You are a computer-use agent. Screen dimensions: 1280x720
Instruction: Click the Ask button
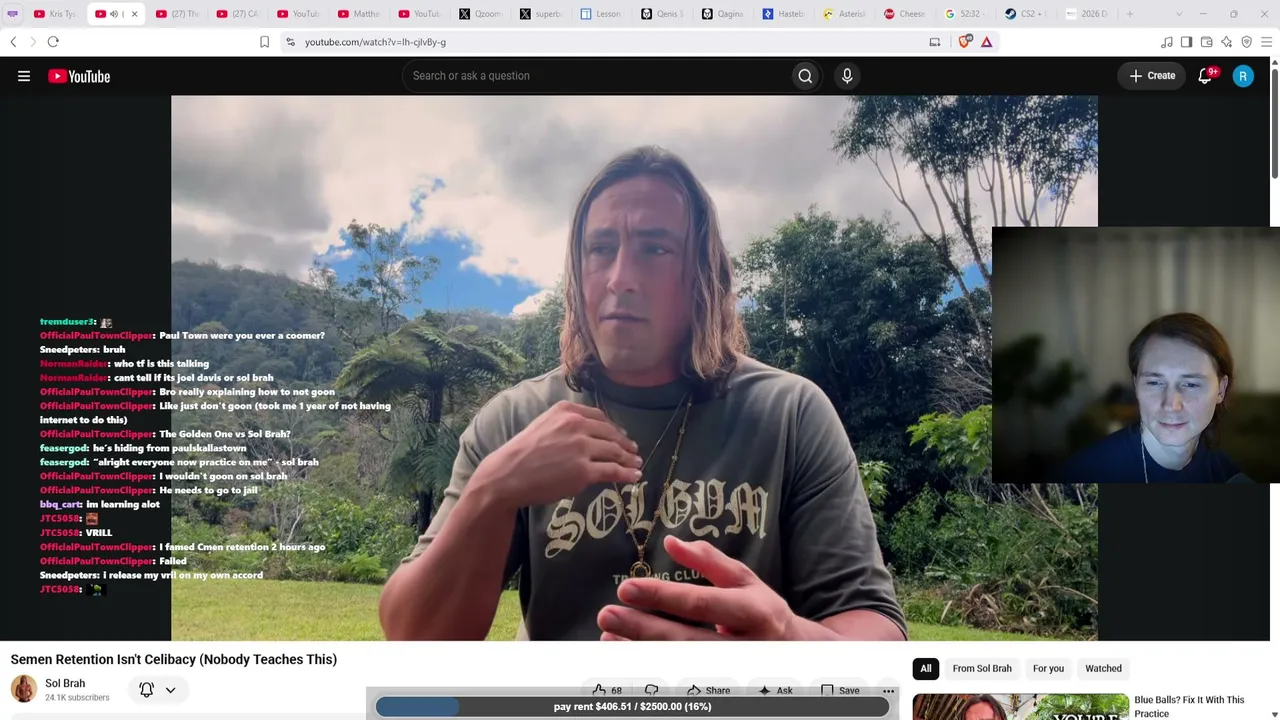[775, 690]
